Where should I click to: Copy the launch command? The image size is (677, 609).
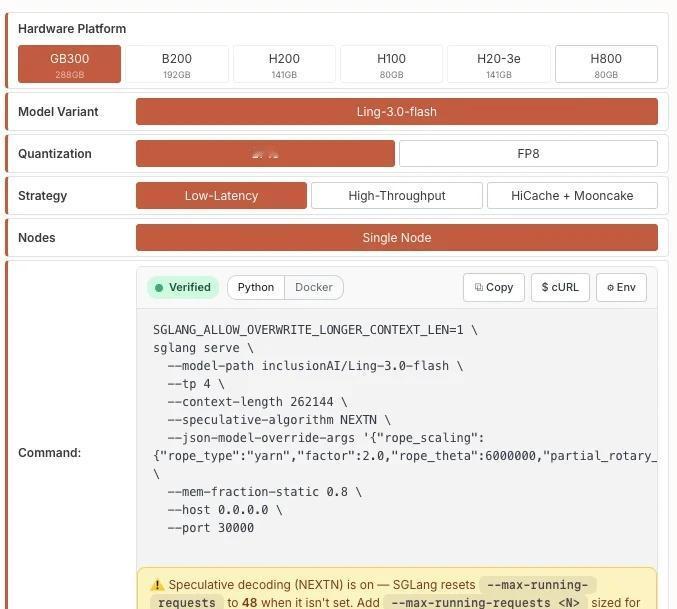(494, 287)
